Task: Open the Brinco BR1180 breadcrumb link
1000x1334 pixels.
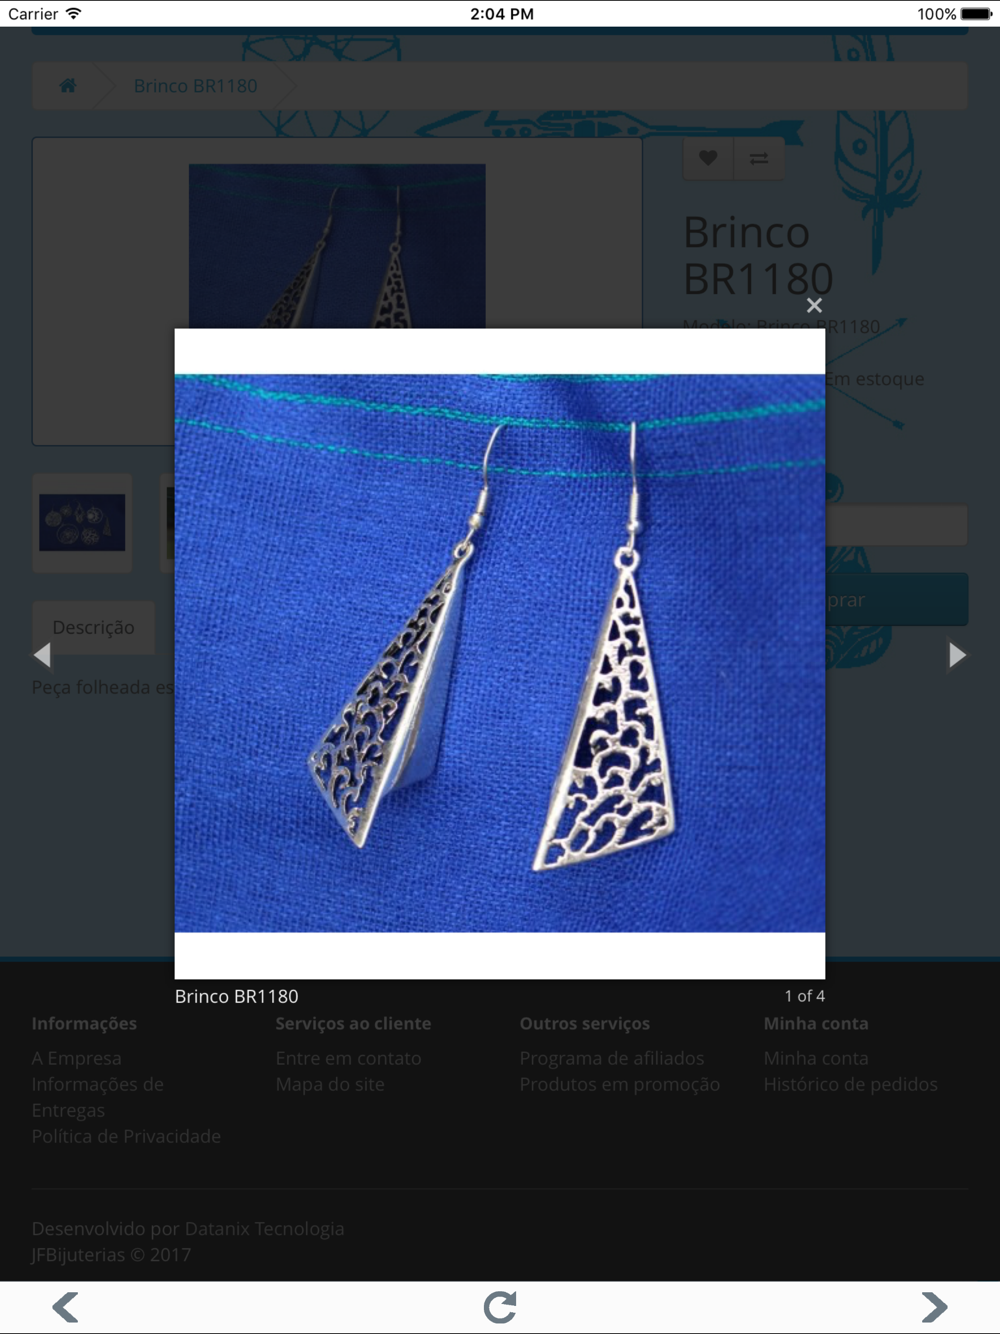Action: (x=196, y=86)
